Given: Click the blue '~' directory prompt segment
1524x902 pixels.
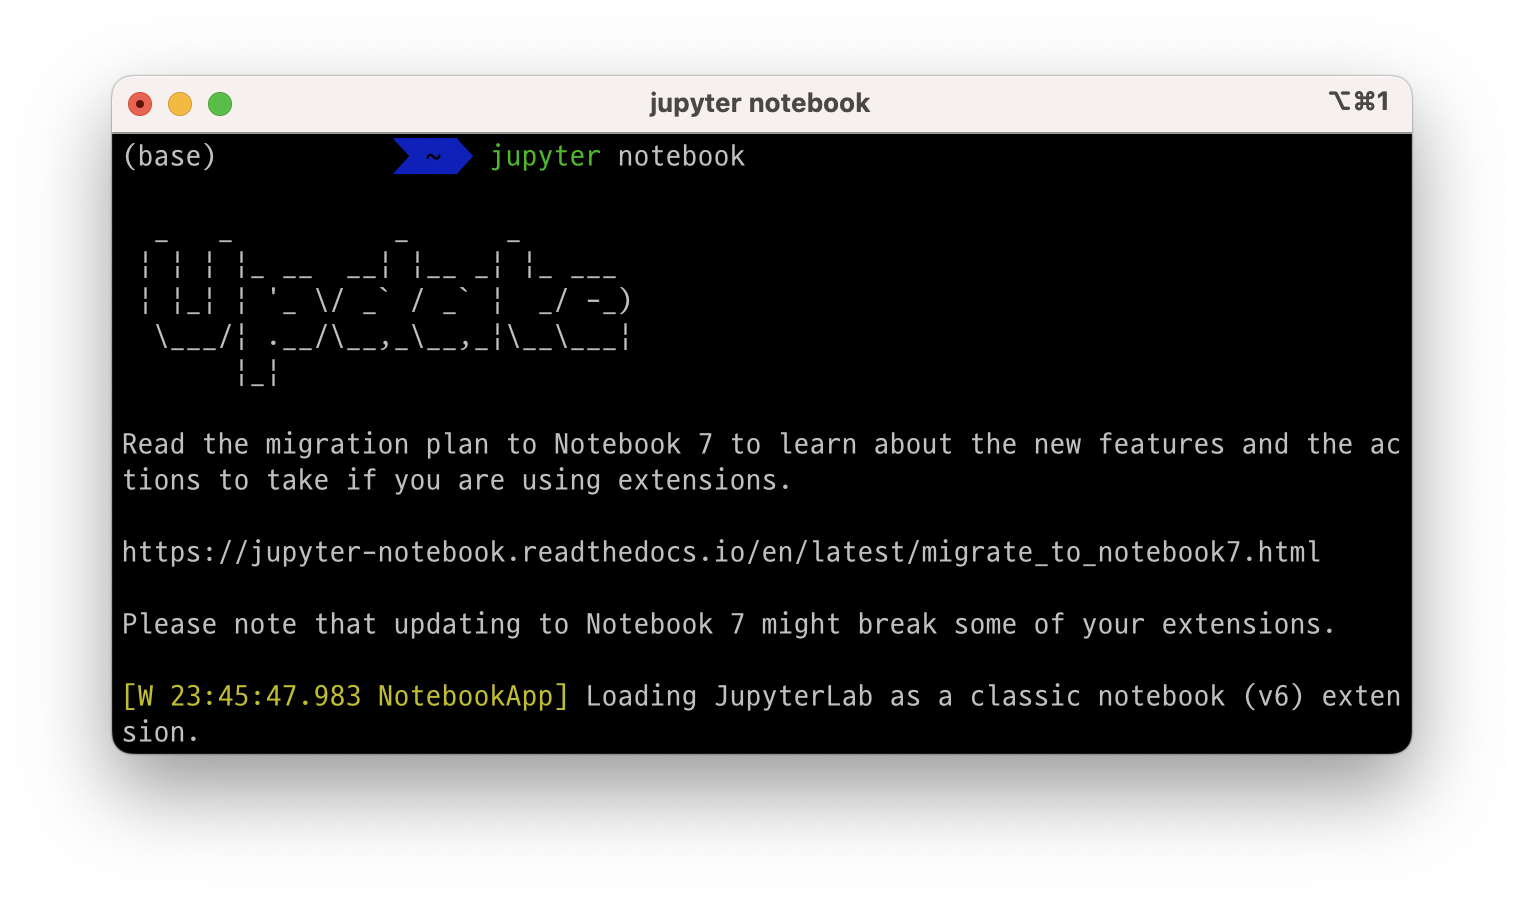Looking at the screenshot, I should click(x=433, y=156).
